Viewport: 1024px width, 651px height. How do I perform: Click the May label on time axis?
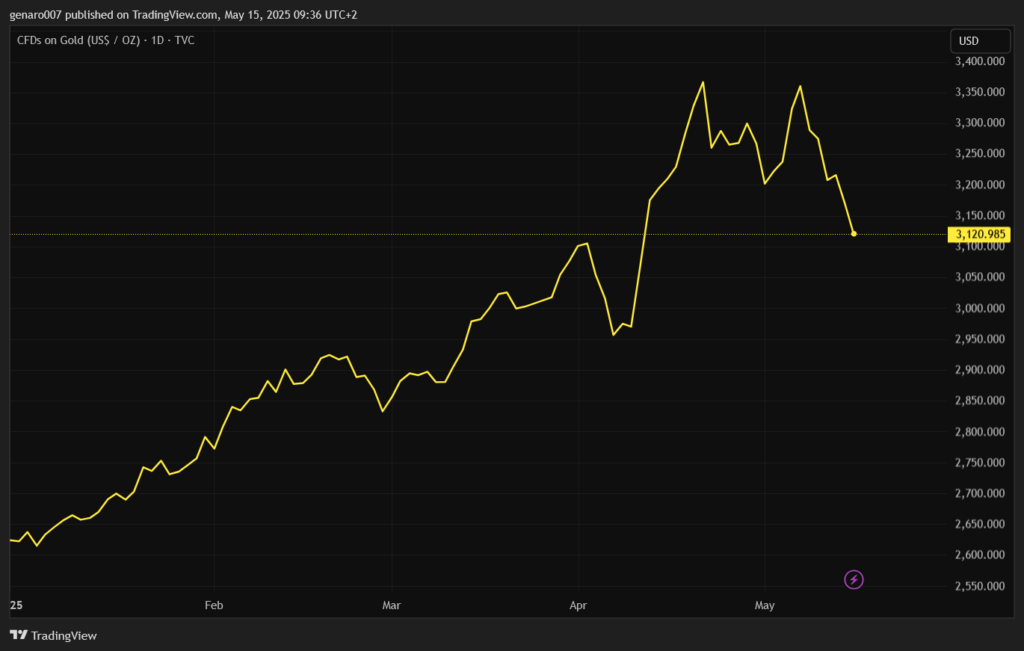764,605
